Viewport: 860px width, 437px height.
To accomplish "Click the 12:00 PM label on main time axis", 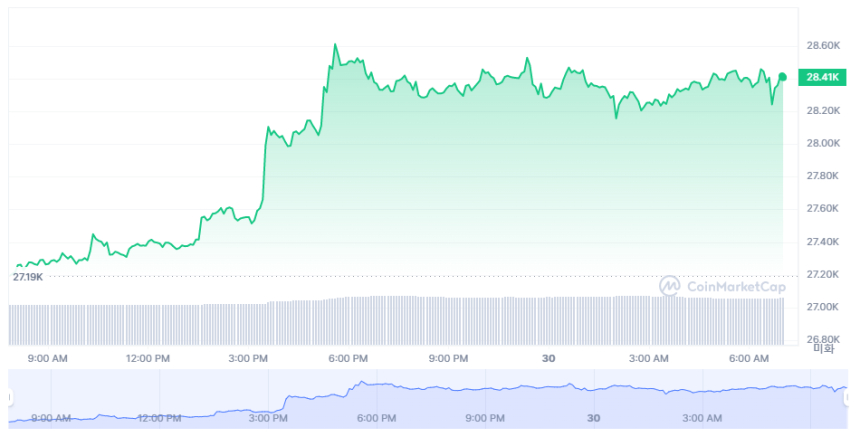I will click(x=148, y=358).
